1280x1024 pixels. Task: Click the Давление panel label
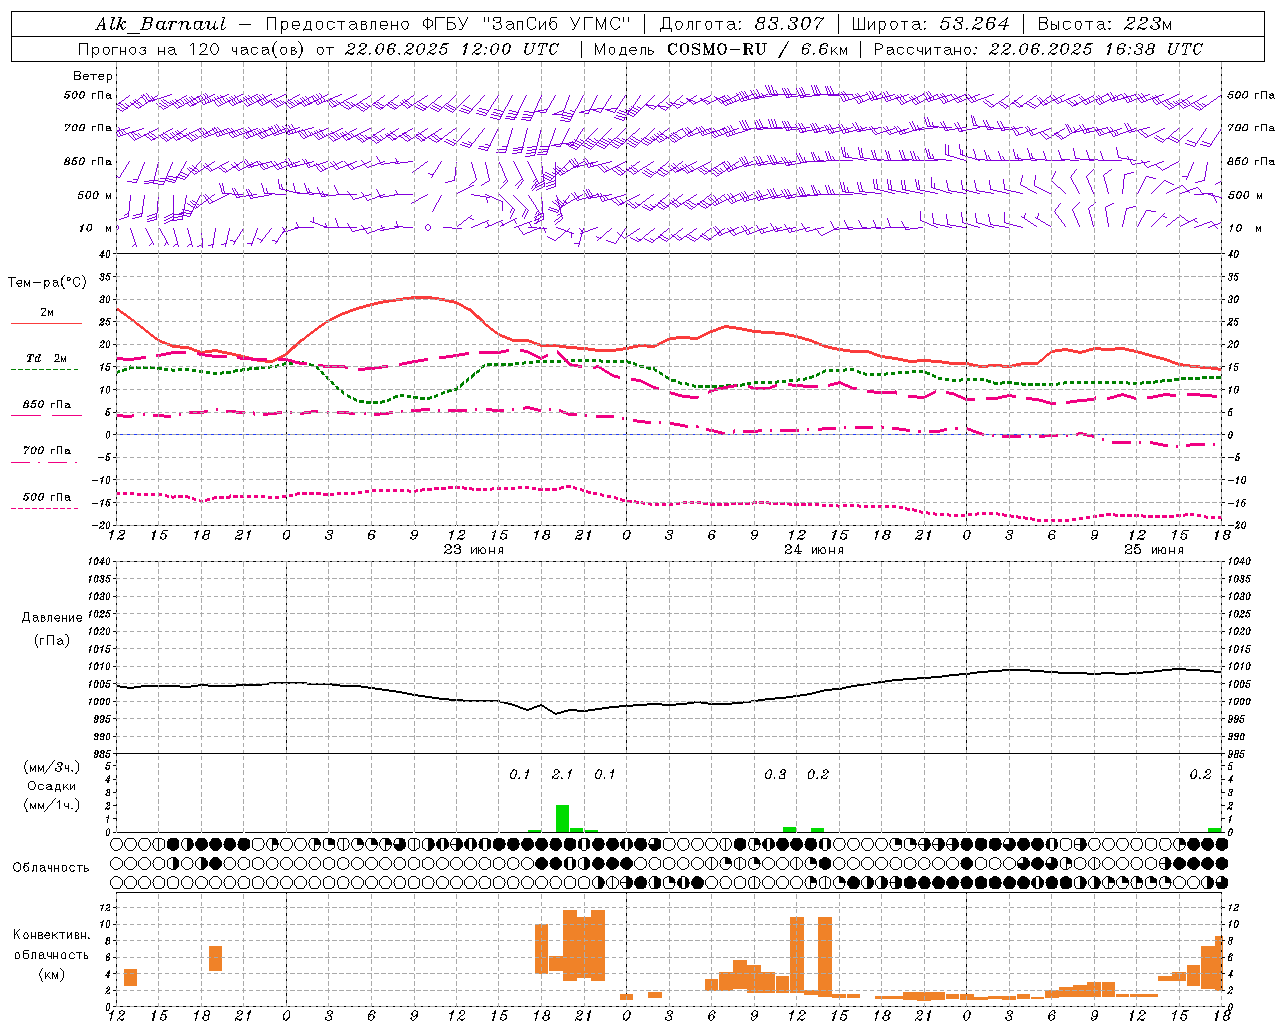tap(52, 618)
